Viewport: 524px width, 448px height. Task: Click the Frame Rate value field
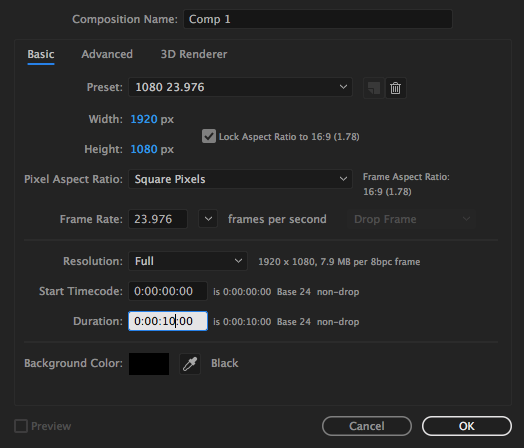pyautogui.click(x=158, y=219)
